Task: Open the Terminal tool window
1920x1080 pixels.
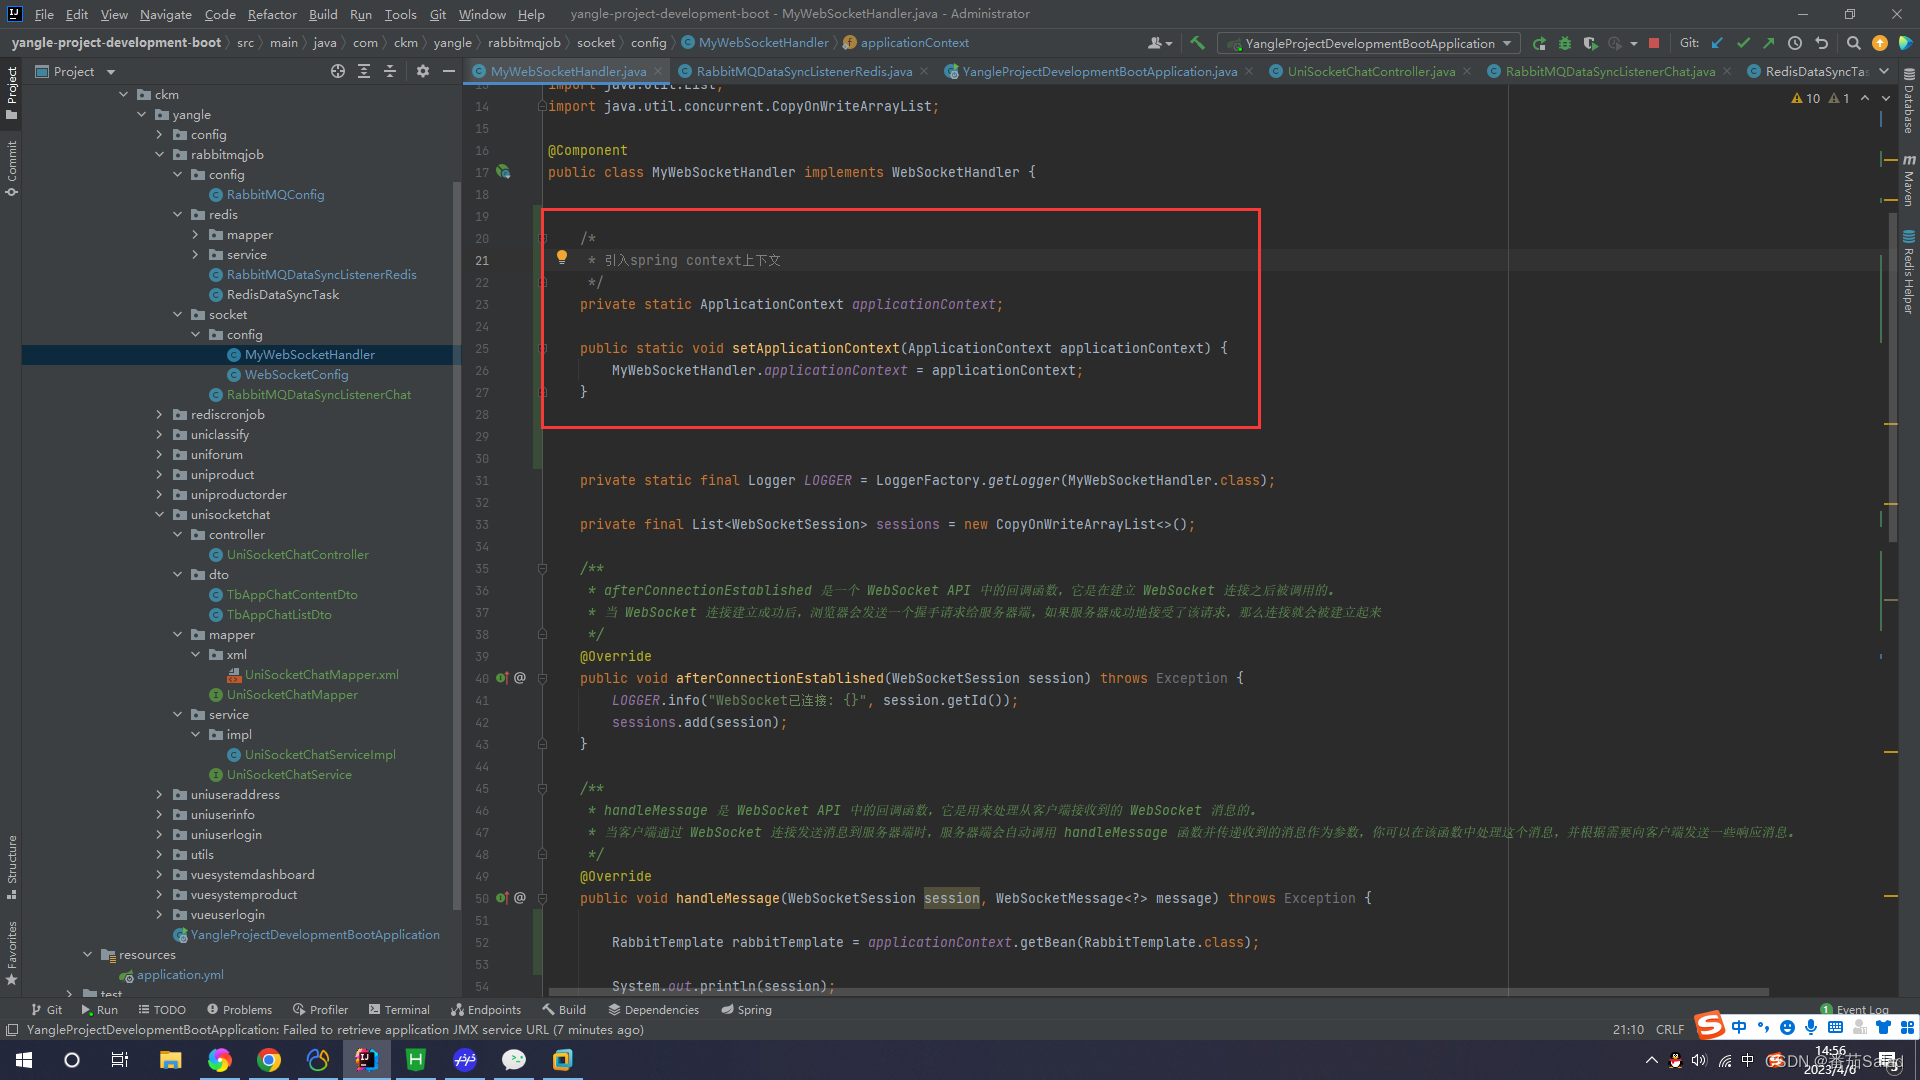Action: [x=399, y=1009]
